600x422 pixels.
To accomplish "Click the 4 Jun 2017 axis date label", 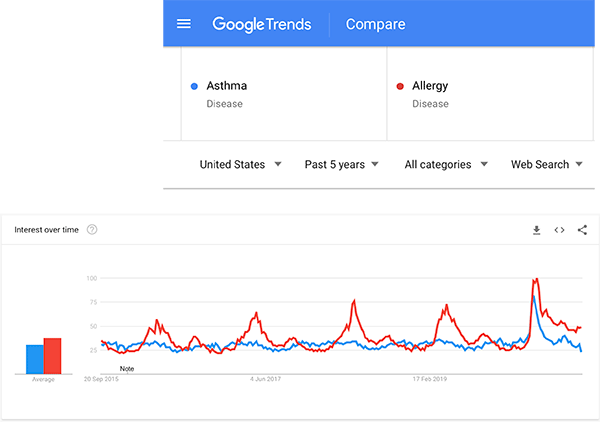I will 267,380.
